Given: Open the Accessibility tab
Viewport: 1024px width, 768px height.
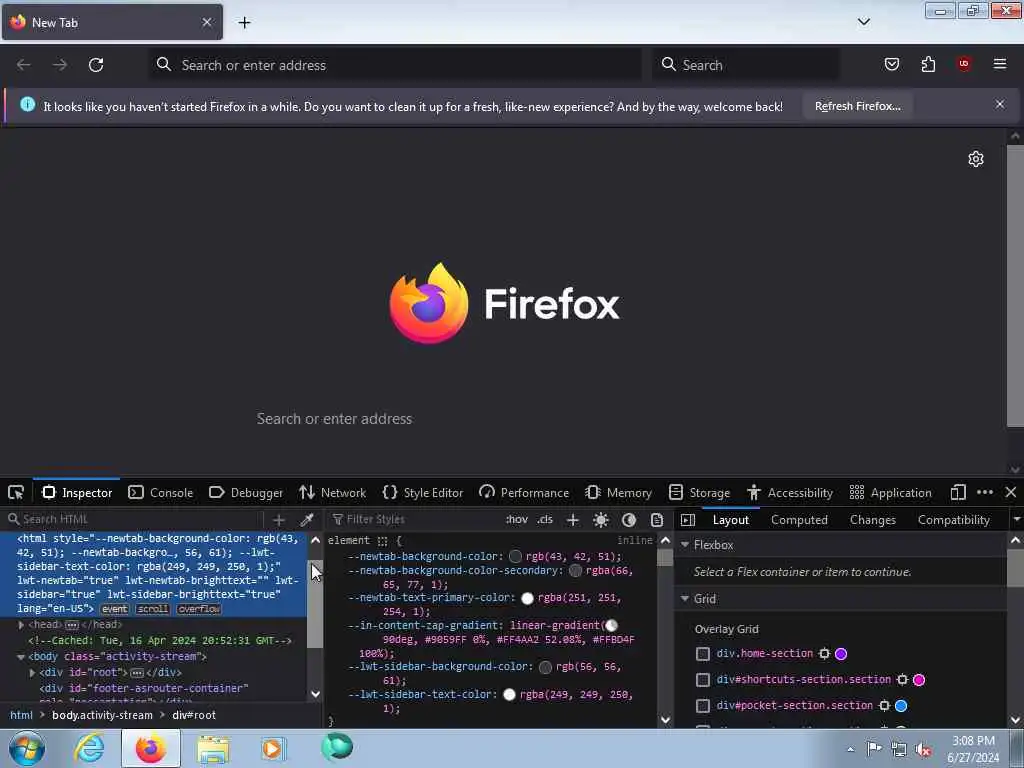Looking at the screenshot, I should point(790,492).
